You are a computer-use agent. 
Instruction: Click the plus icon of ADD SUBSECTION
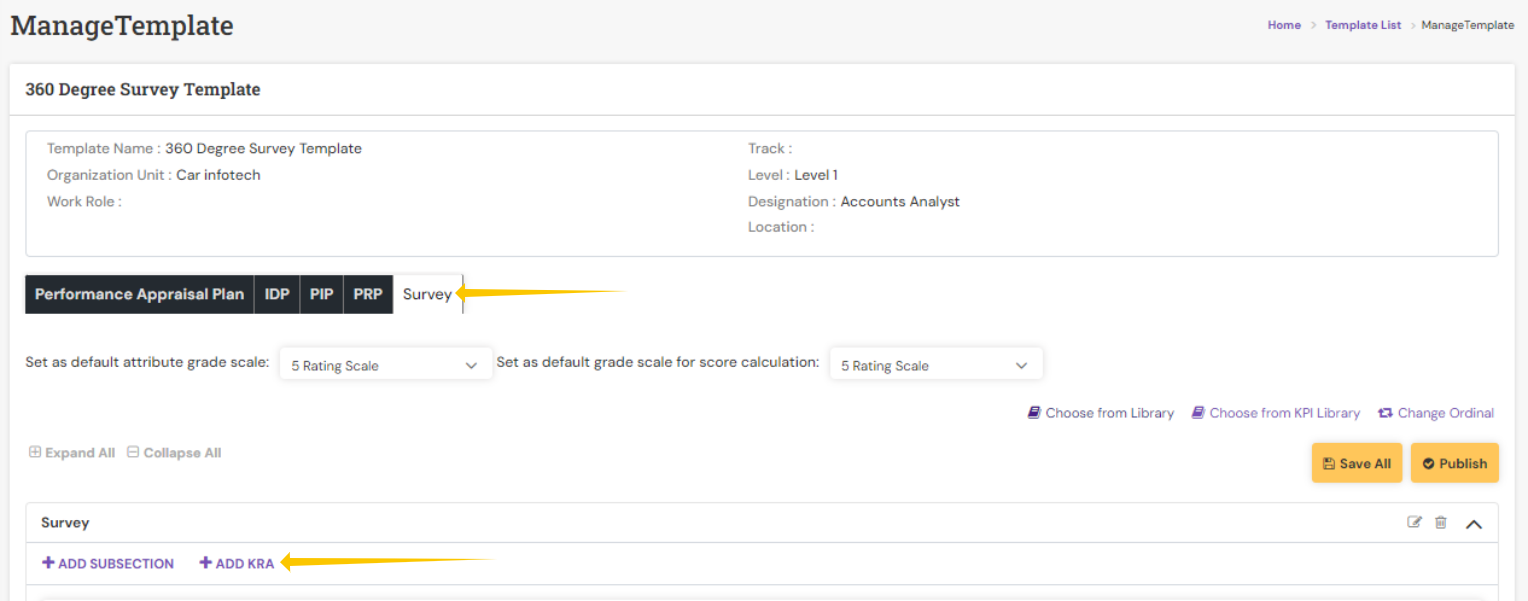click(x=48, y=563)
